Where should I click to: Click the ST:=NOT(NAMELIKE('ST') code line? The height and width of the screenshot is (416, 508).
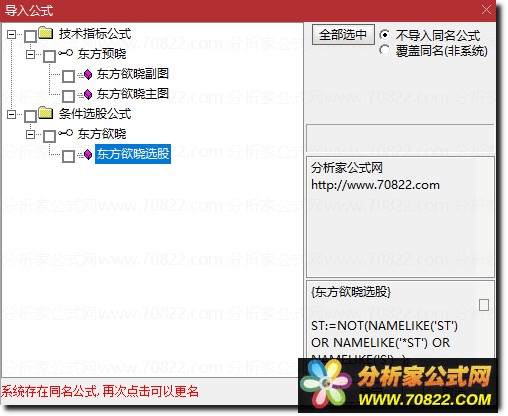pos(384,326)
